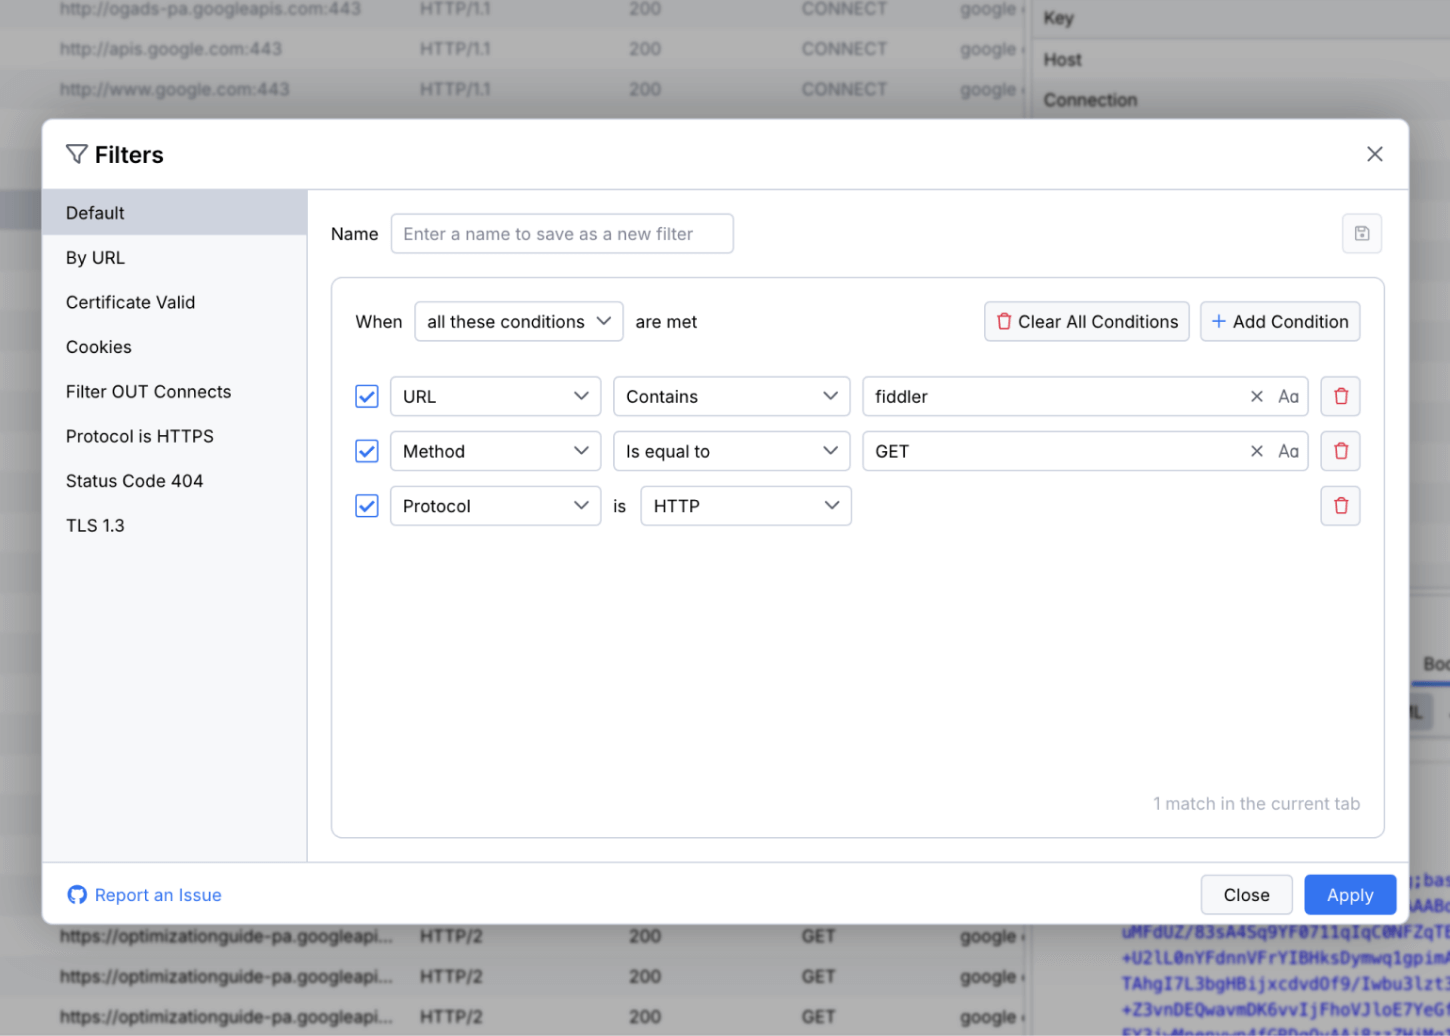Clear the 'fiddler' value with X icon
The height and width of the screenshot is (1036, 1450).
click(x=1256, y=397)
